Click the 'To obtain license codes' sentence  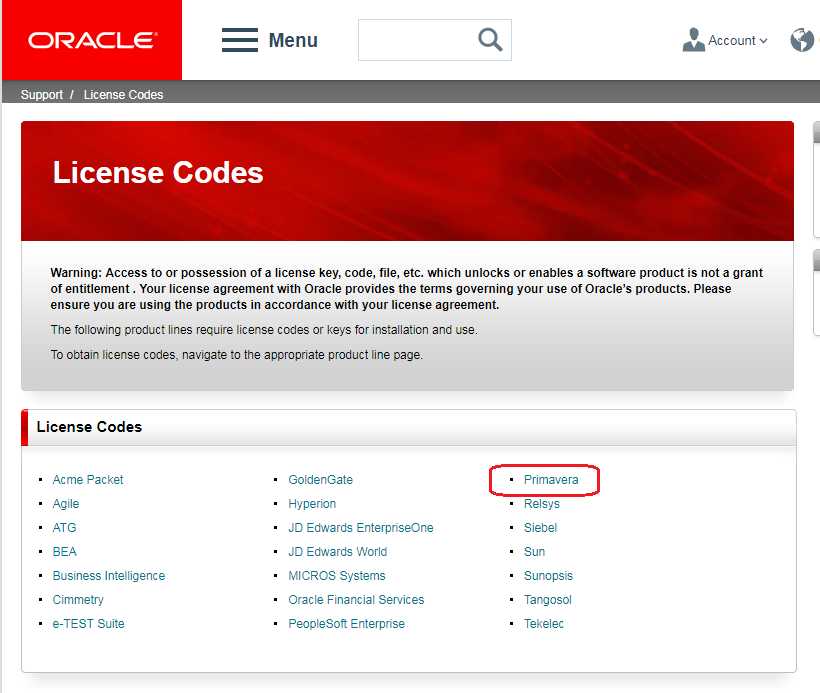tap(236, 355)
